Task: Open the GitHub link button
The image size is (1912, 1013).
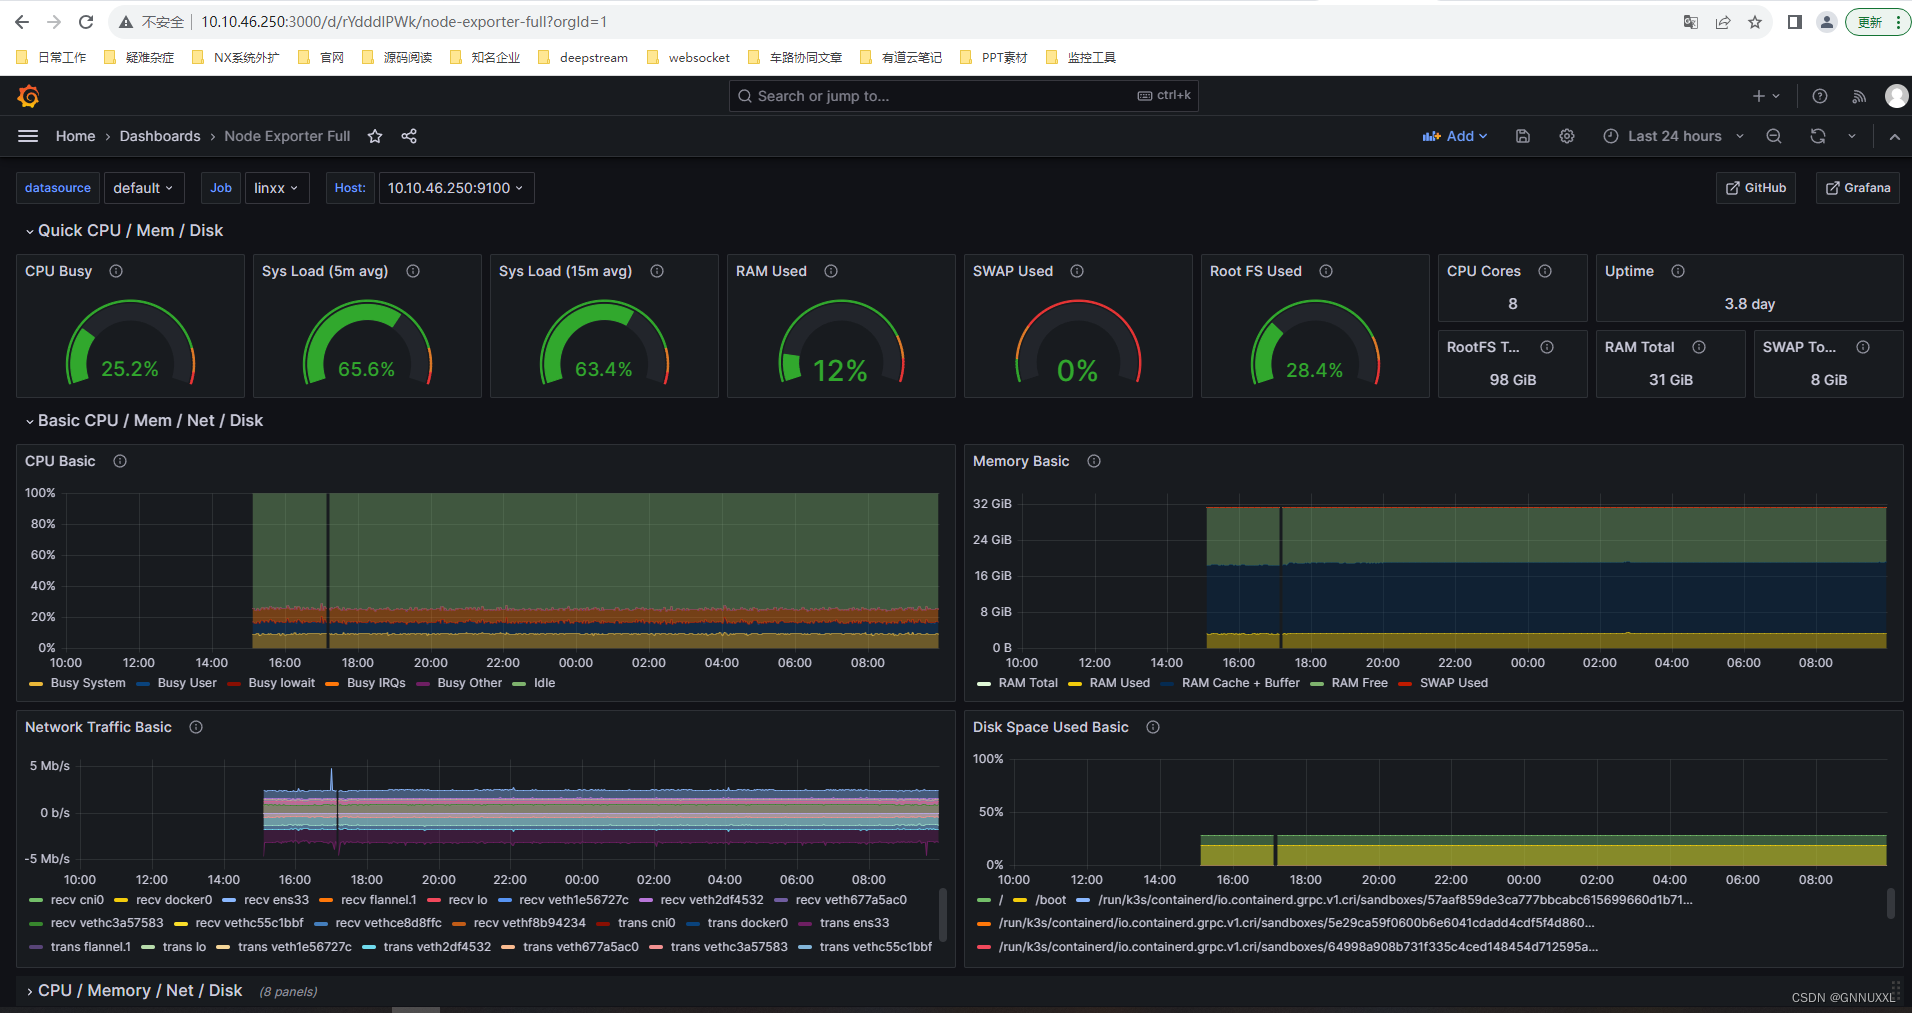Action: tap(1756, 188)
